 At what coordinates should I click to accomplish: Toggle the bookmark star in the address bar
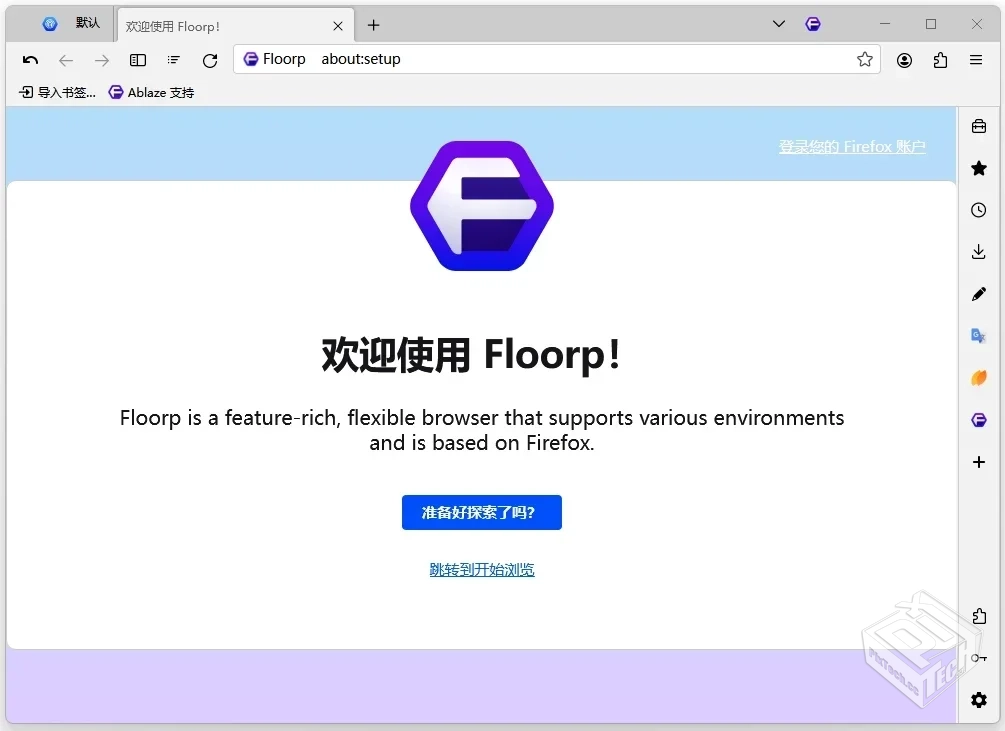click(864, 59)
